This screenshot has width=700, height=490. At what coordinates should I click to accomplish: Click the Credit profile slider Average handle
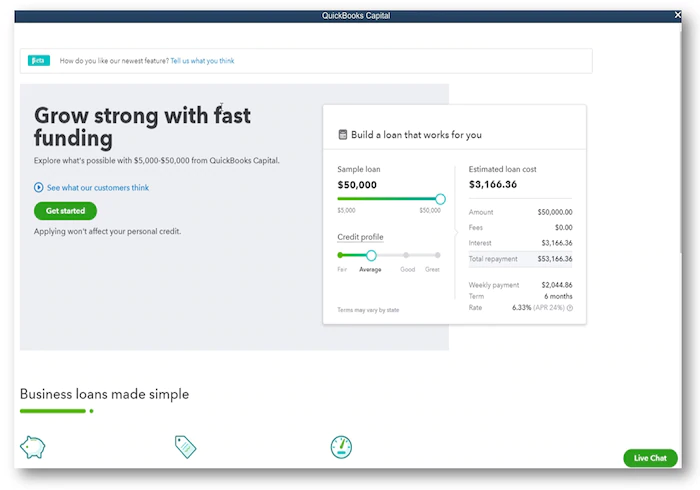(x=371, y=255)
